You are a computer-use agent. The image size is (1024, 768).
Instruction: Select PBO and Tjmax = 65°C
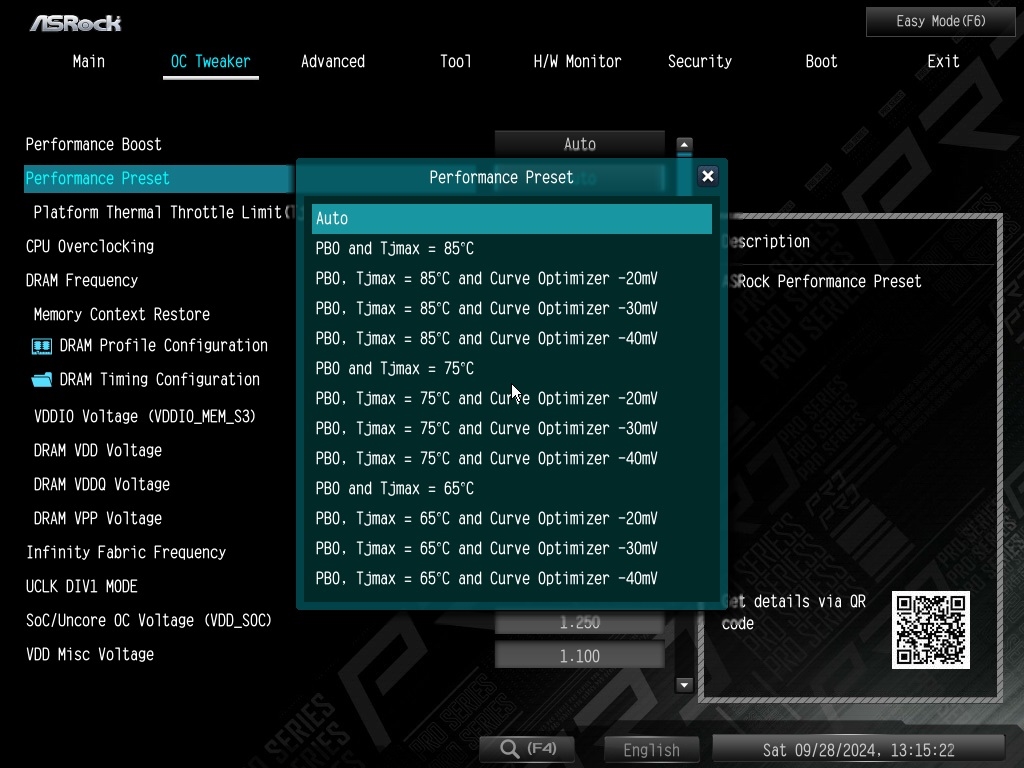coord(511,489)
